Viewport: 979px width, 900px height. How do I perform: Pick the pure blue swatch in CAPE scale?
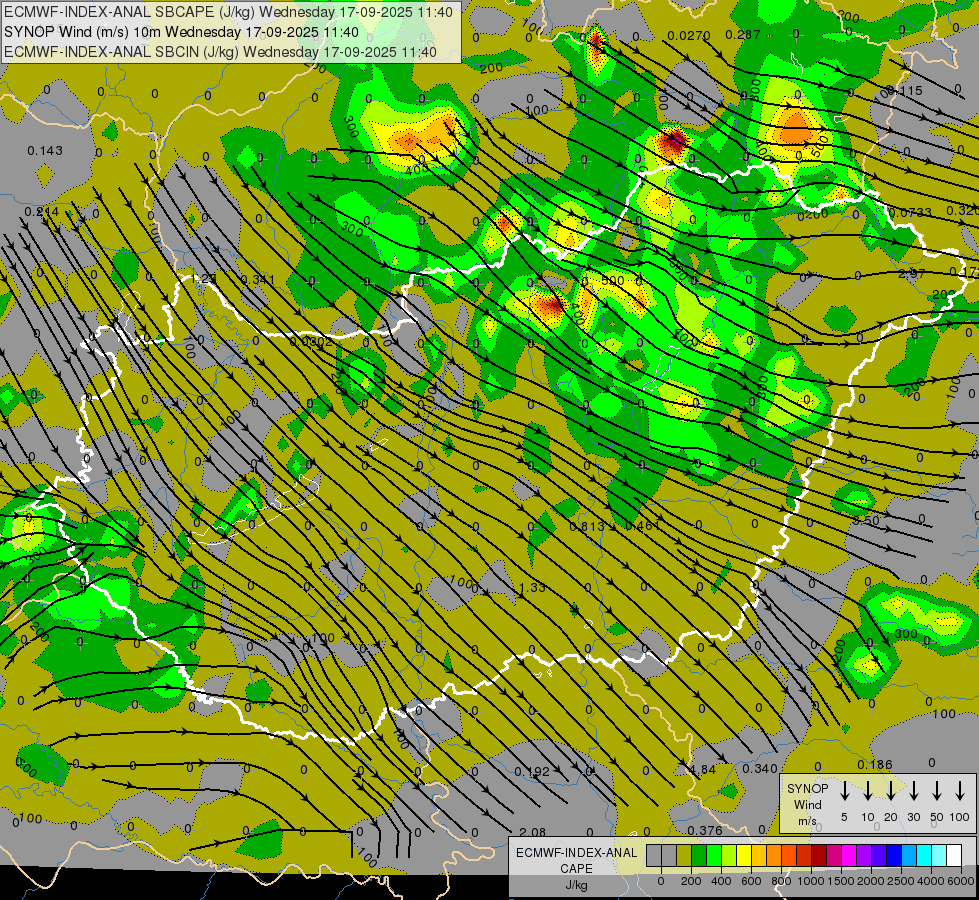pos(893,856)
